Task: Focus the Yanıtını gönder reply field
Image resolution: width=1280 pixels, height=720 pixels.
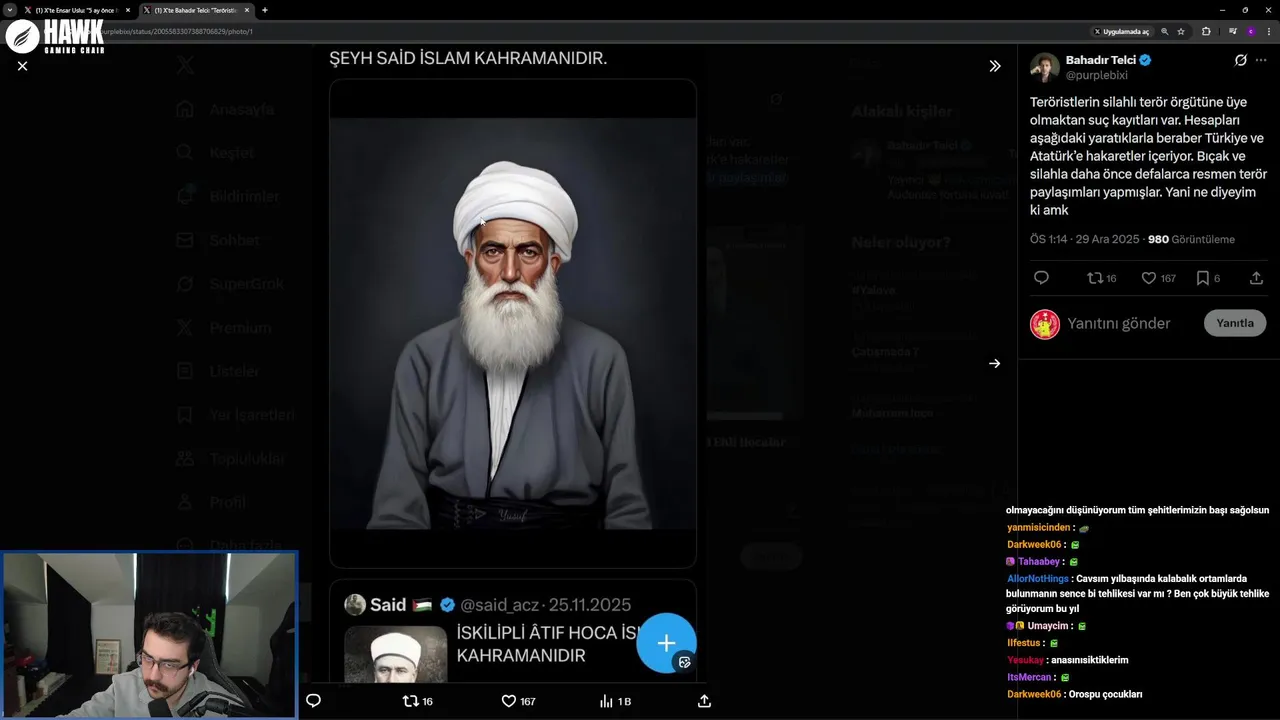Action: point(1118,324)
